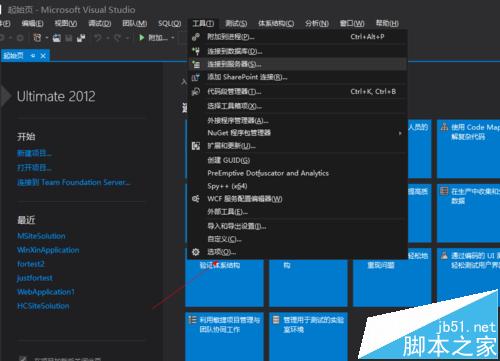The height and width of the screenshot is (361, 500).
Task: Click the Open File toolbar icon
Action: point(57,38)
